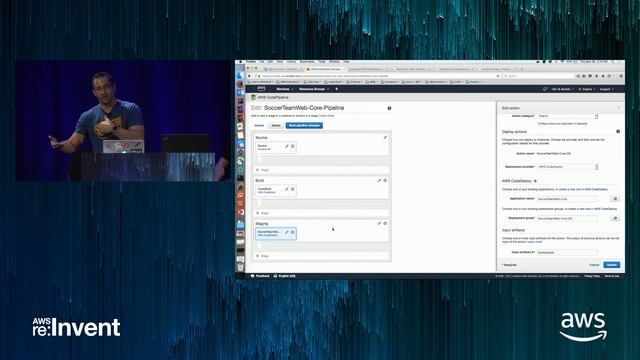Click the Privacy Policy footer link

click(592, 276)
